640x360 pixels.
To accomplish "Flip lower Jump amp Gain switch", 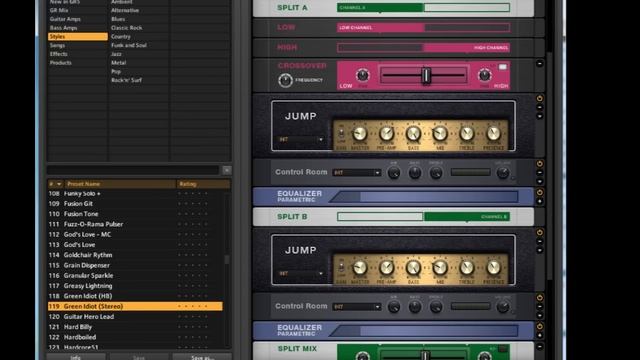I will [341, 267].
